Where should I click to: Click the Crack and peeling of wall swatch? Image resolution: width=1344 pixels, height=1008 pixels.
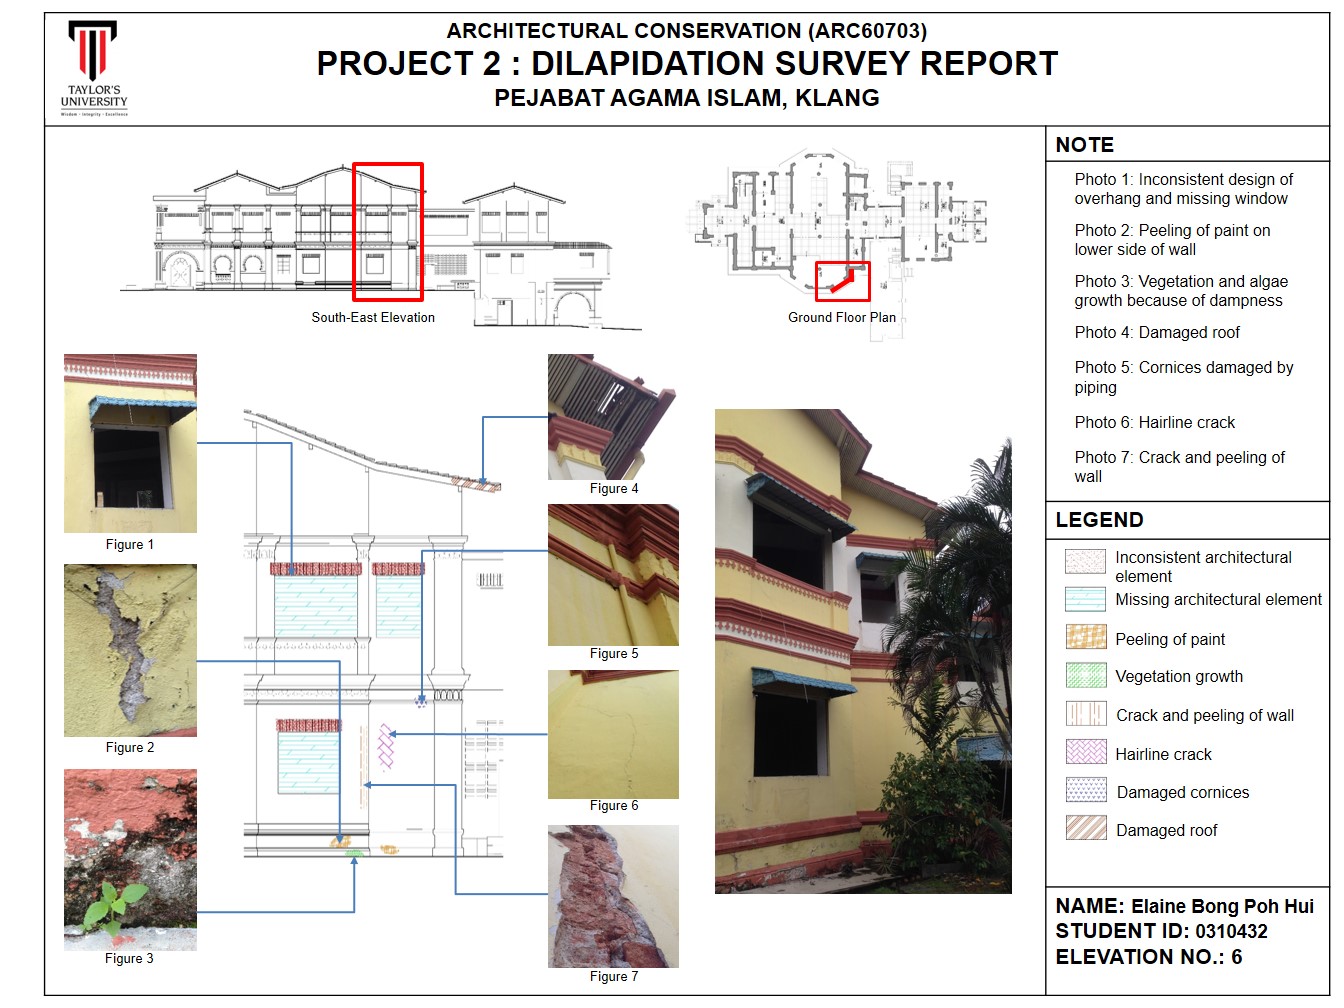(1086, 713)
